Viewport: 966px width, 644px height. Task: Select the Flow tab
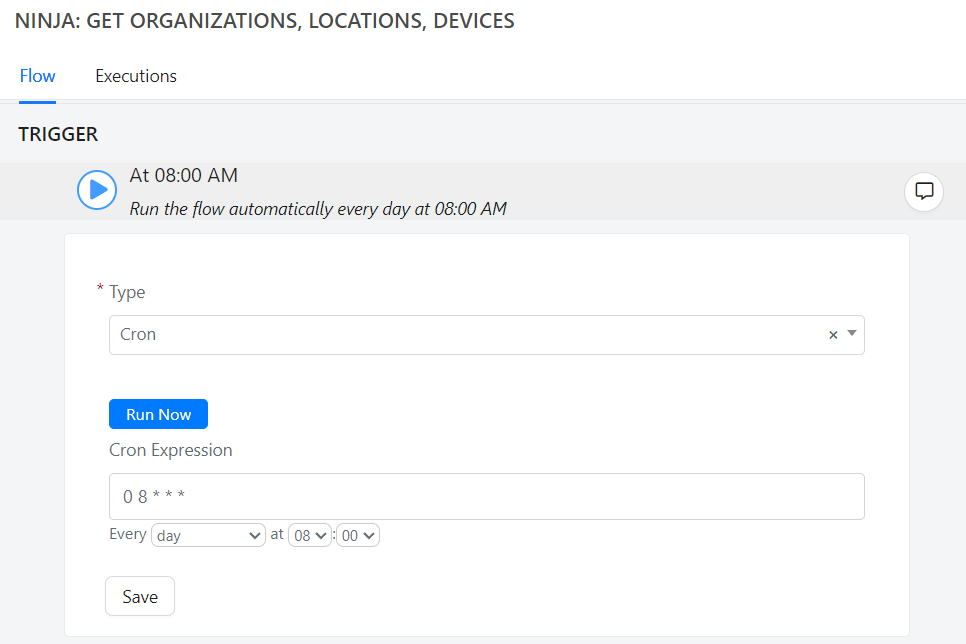[x=38, y=76]
